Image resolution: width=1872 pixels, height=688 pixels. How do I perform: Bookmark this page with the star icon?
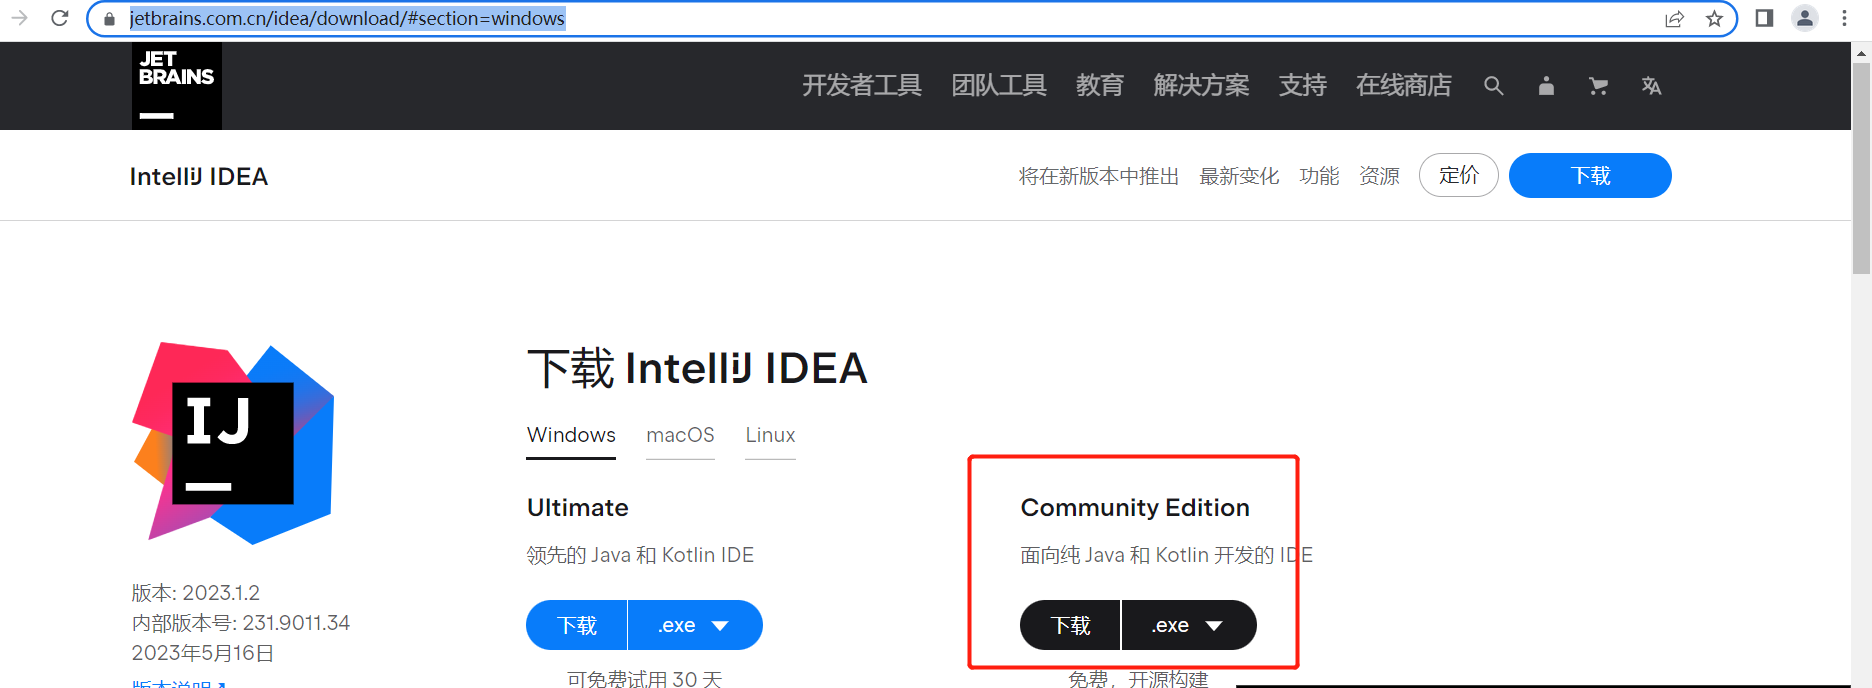pyautogui.click(x=1714, y=18)
